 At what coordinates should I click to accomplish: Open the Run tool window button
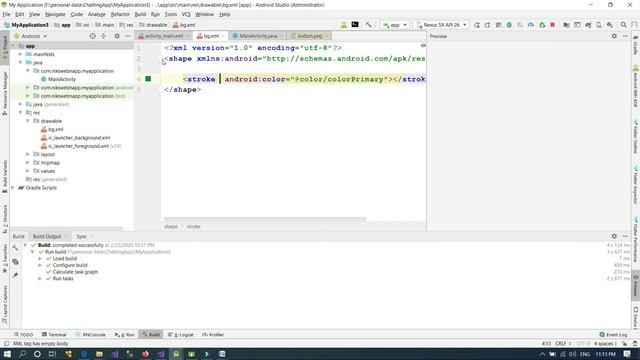(x=124, y=334)
